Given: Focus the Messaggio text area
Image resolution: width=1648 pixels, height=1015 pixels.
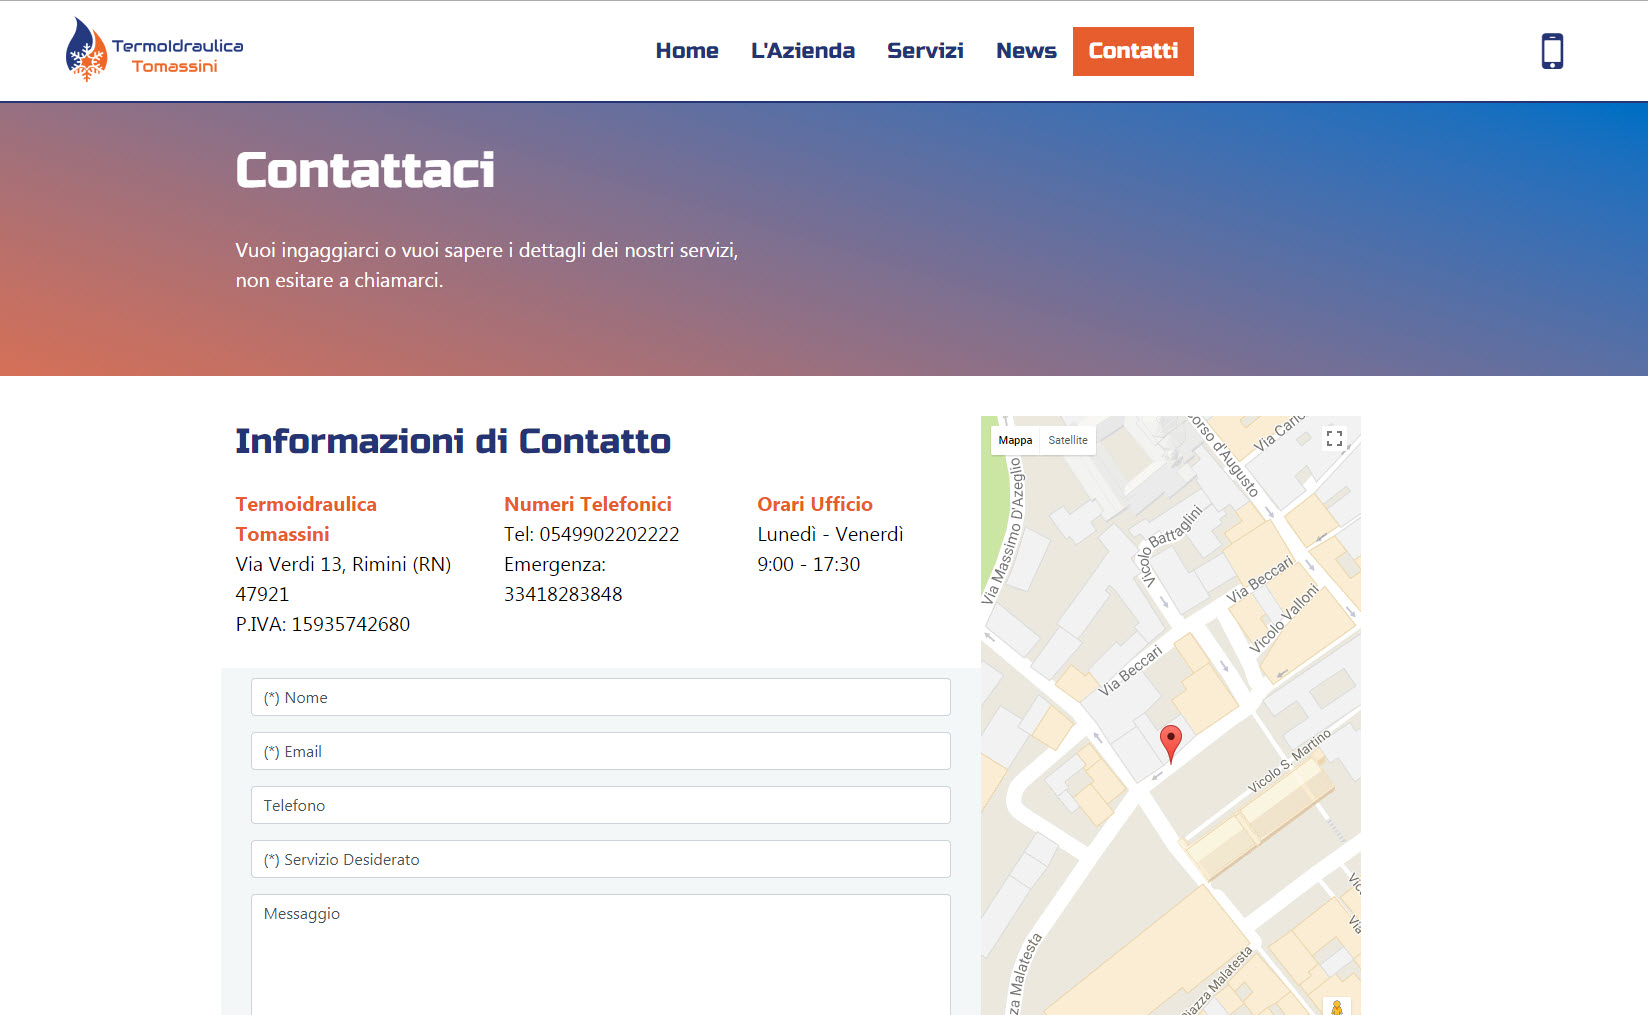Looking at the screenshot, I should [x=600, y=955].
